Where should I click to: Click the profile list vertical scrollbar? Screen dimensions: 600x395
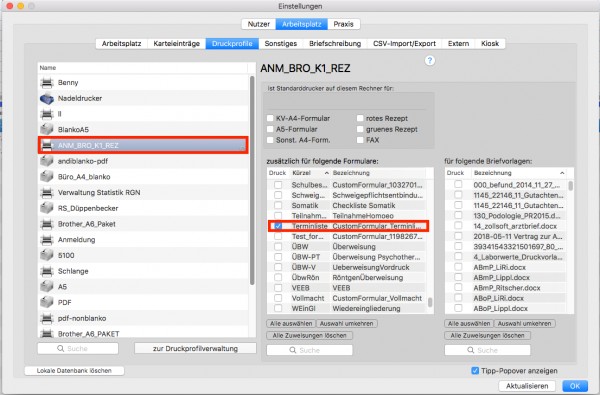pos(252,180)
